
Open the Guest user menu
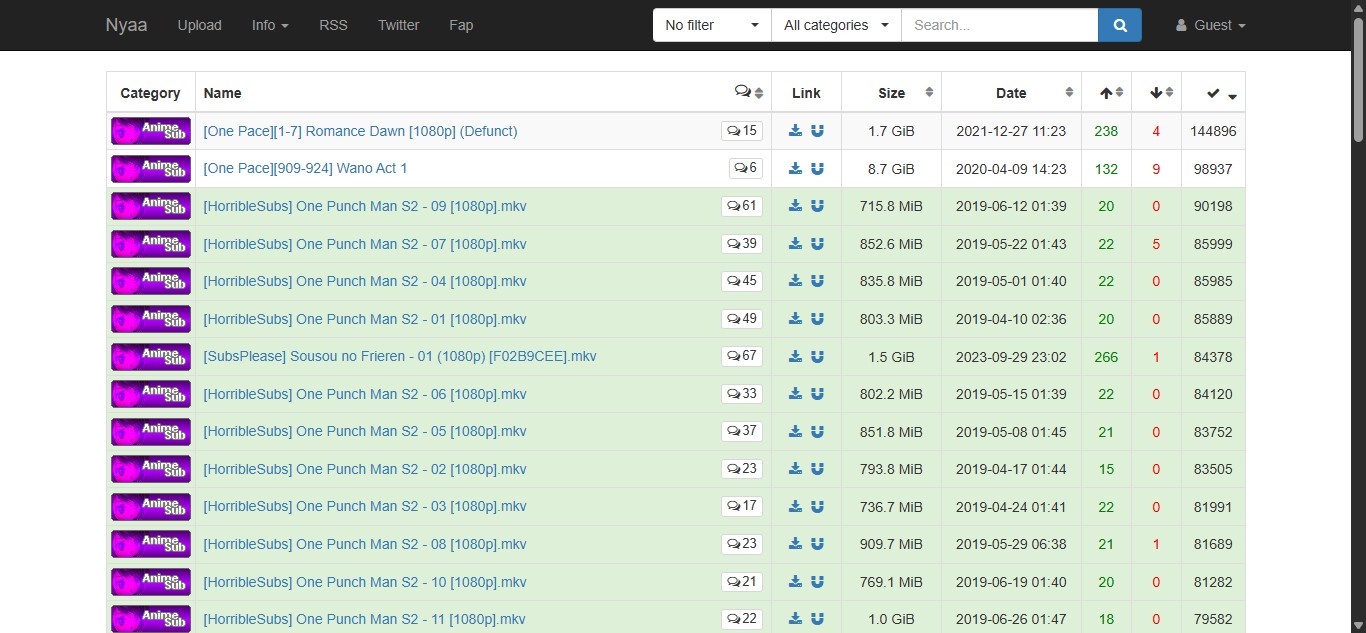click(x=1211, y=25)
